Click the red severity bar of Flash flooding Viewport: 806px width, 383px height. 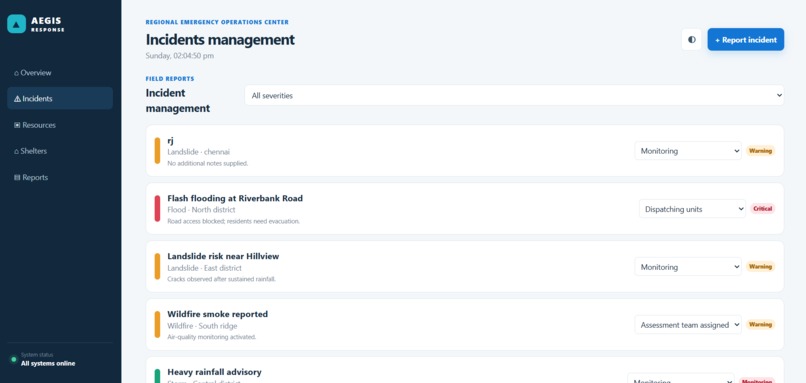[x=157, y=209]
